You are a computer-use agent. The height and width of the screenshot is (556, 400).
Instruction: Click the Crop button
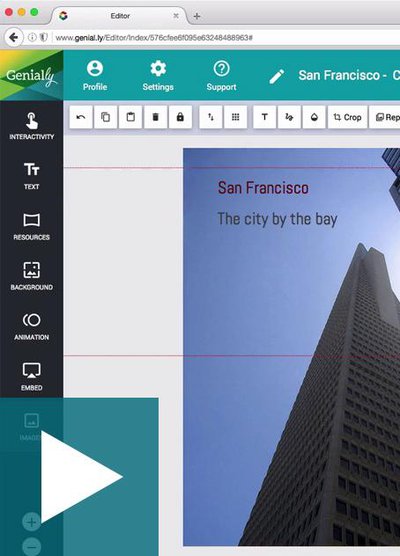tap(348, 117)
